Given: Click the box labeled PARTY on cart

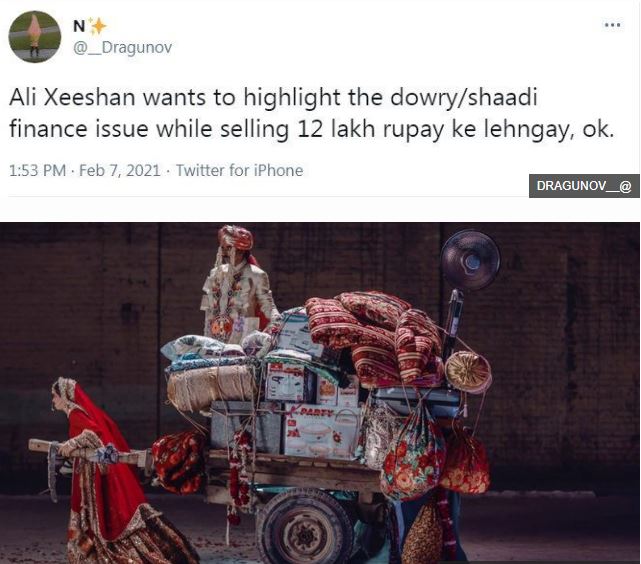Looking at the screenshot, I should click(322, 431).
